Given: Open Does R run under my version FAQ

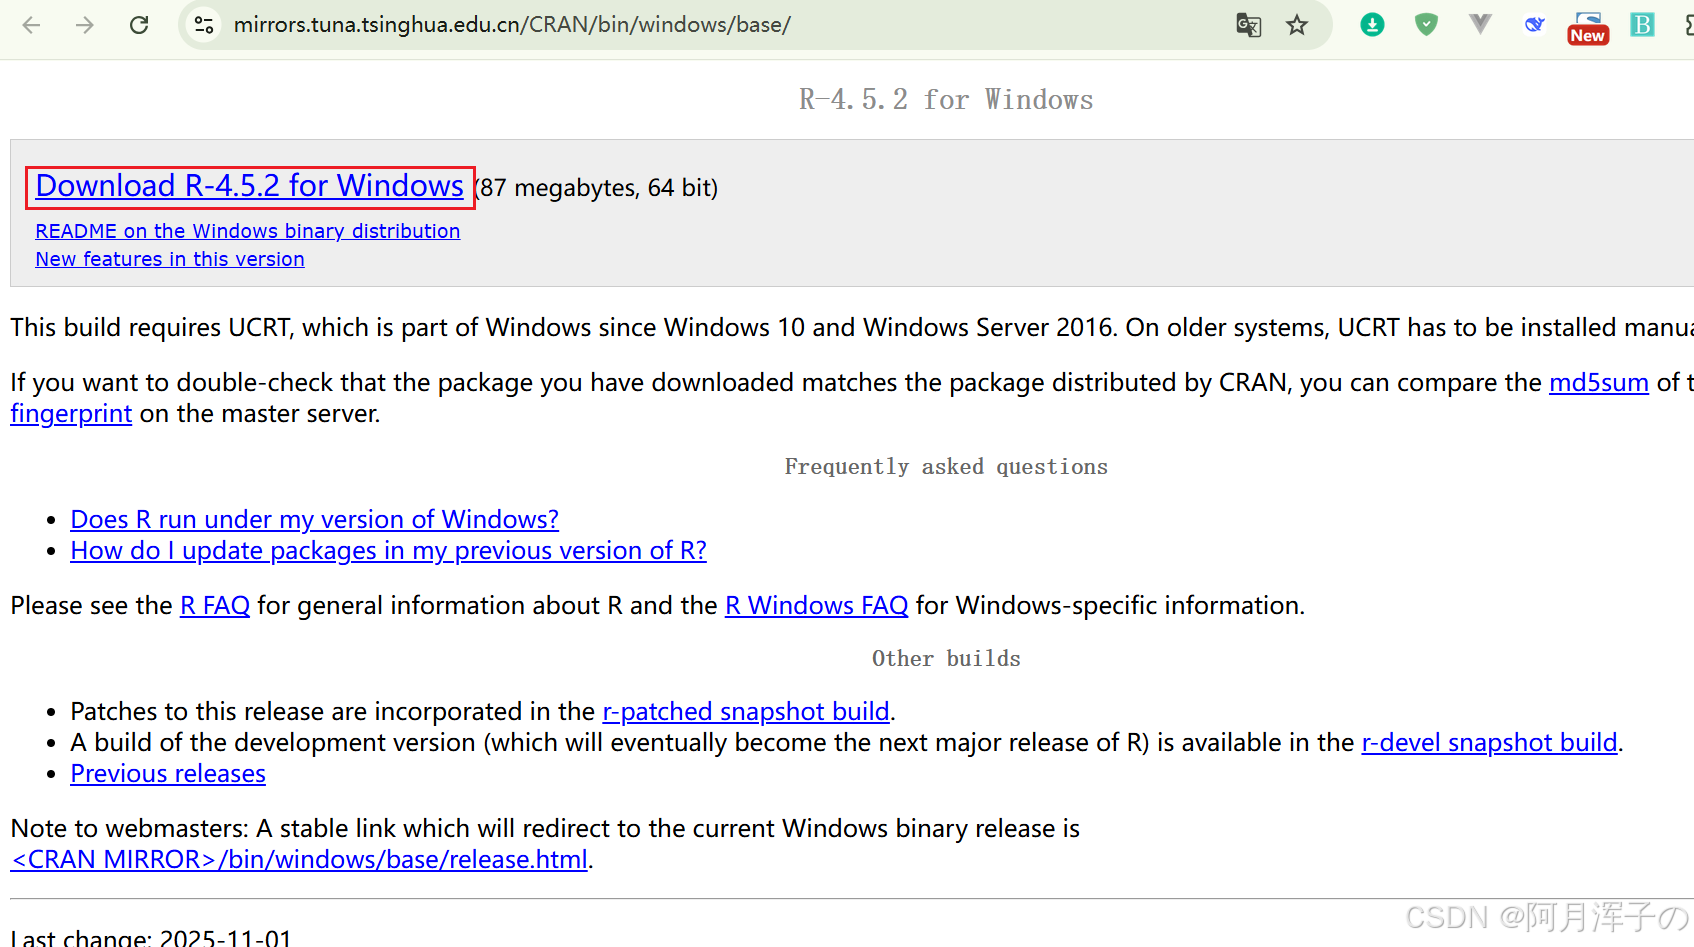Looking at the screenshot, I should pyautogui.click(x=314, y=520).
